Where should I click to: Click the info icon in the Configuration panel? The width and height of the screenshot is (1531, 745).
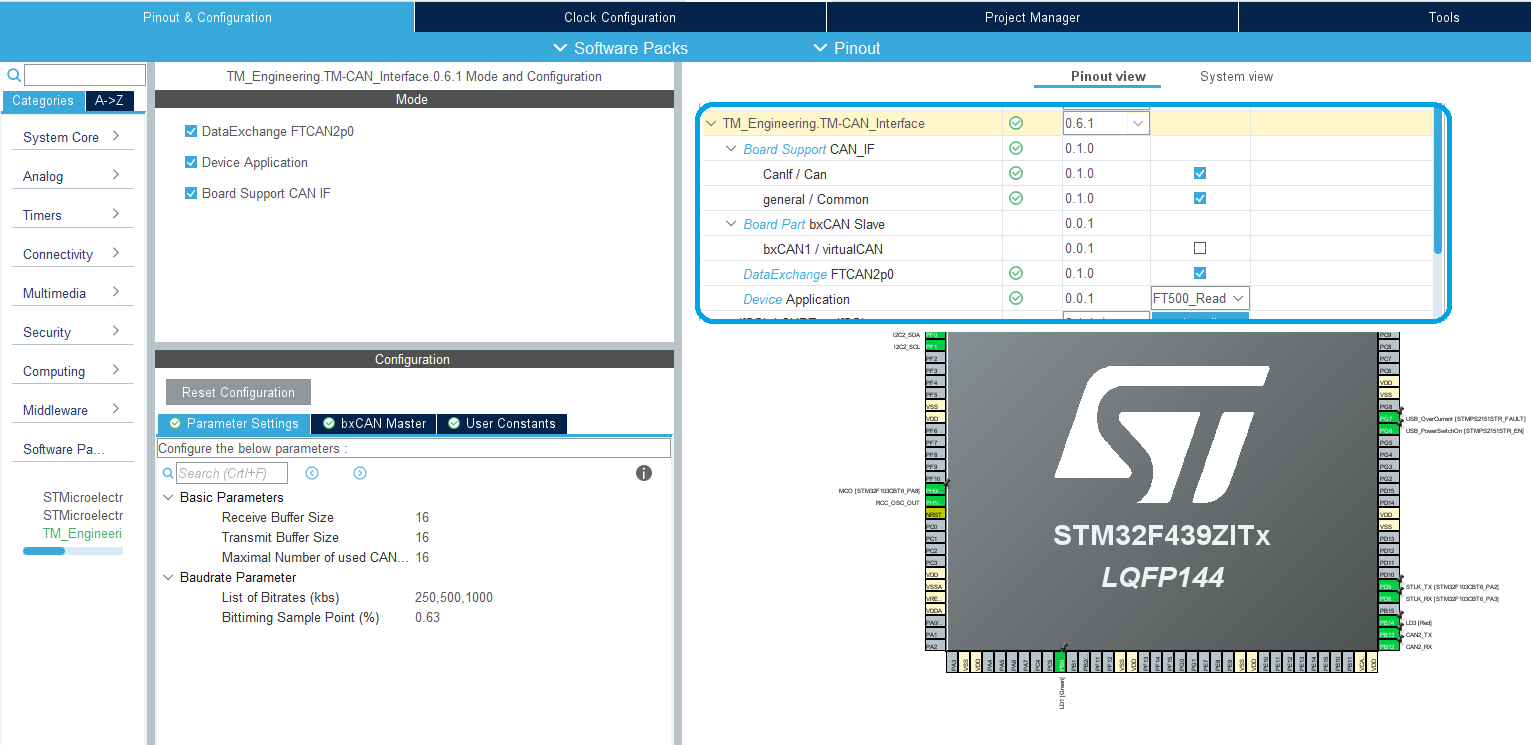(x=644, y=473)
